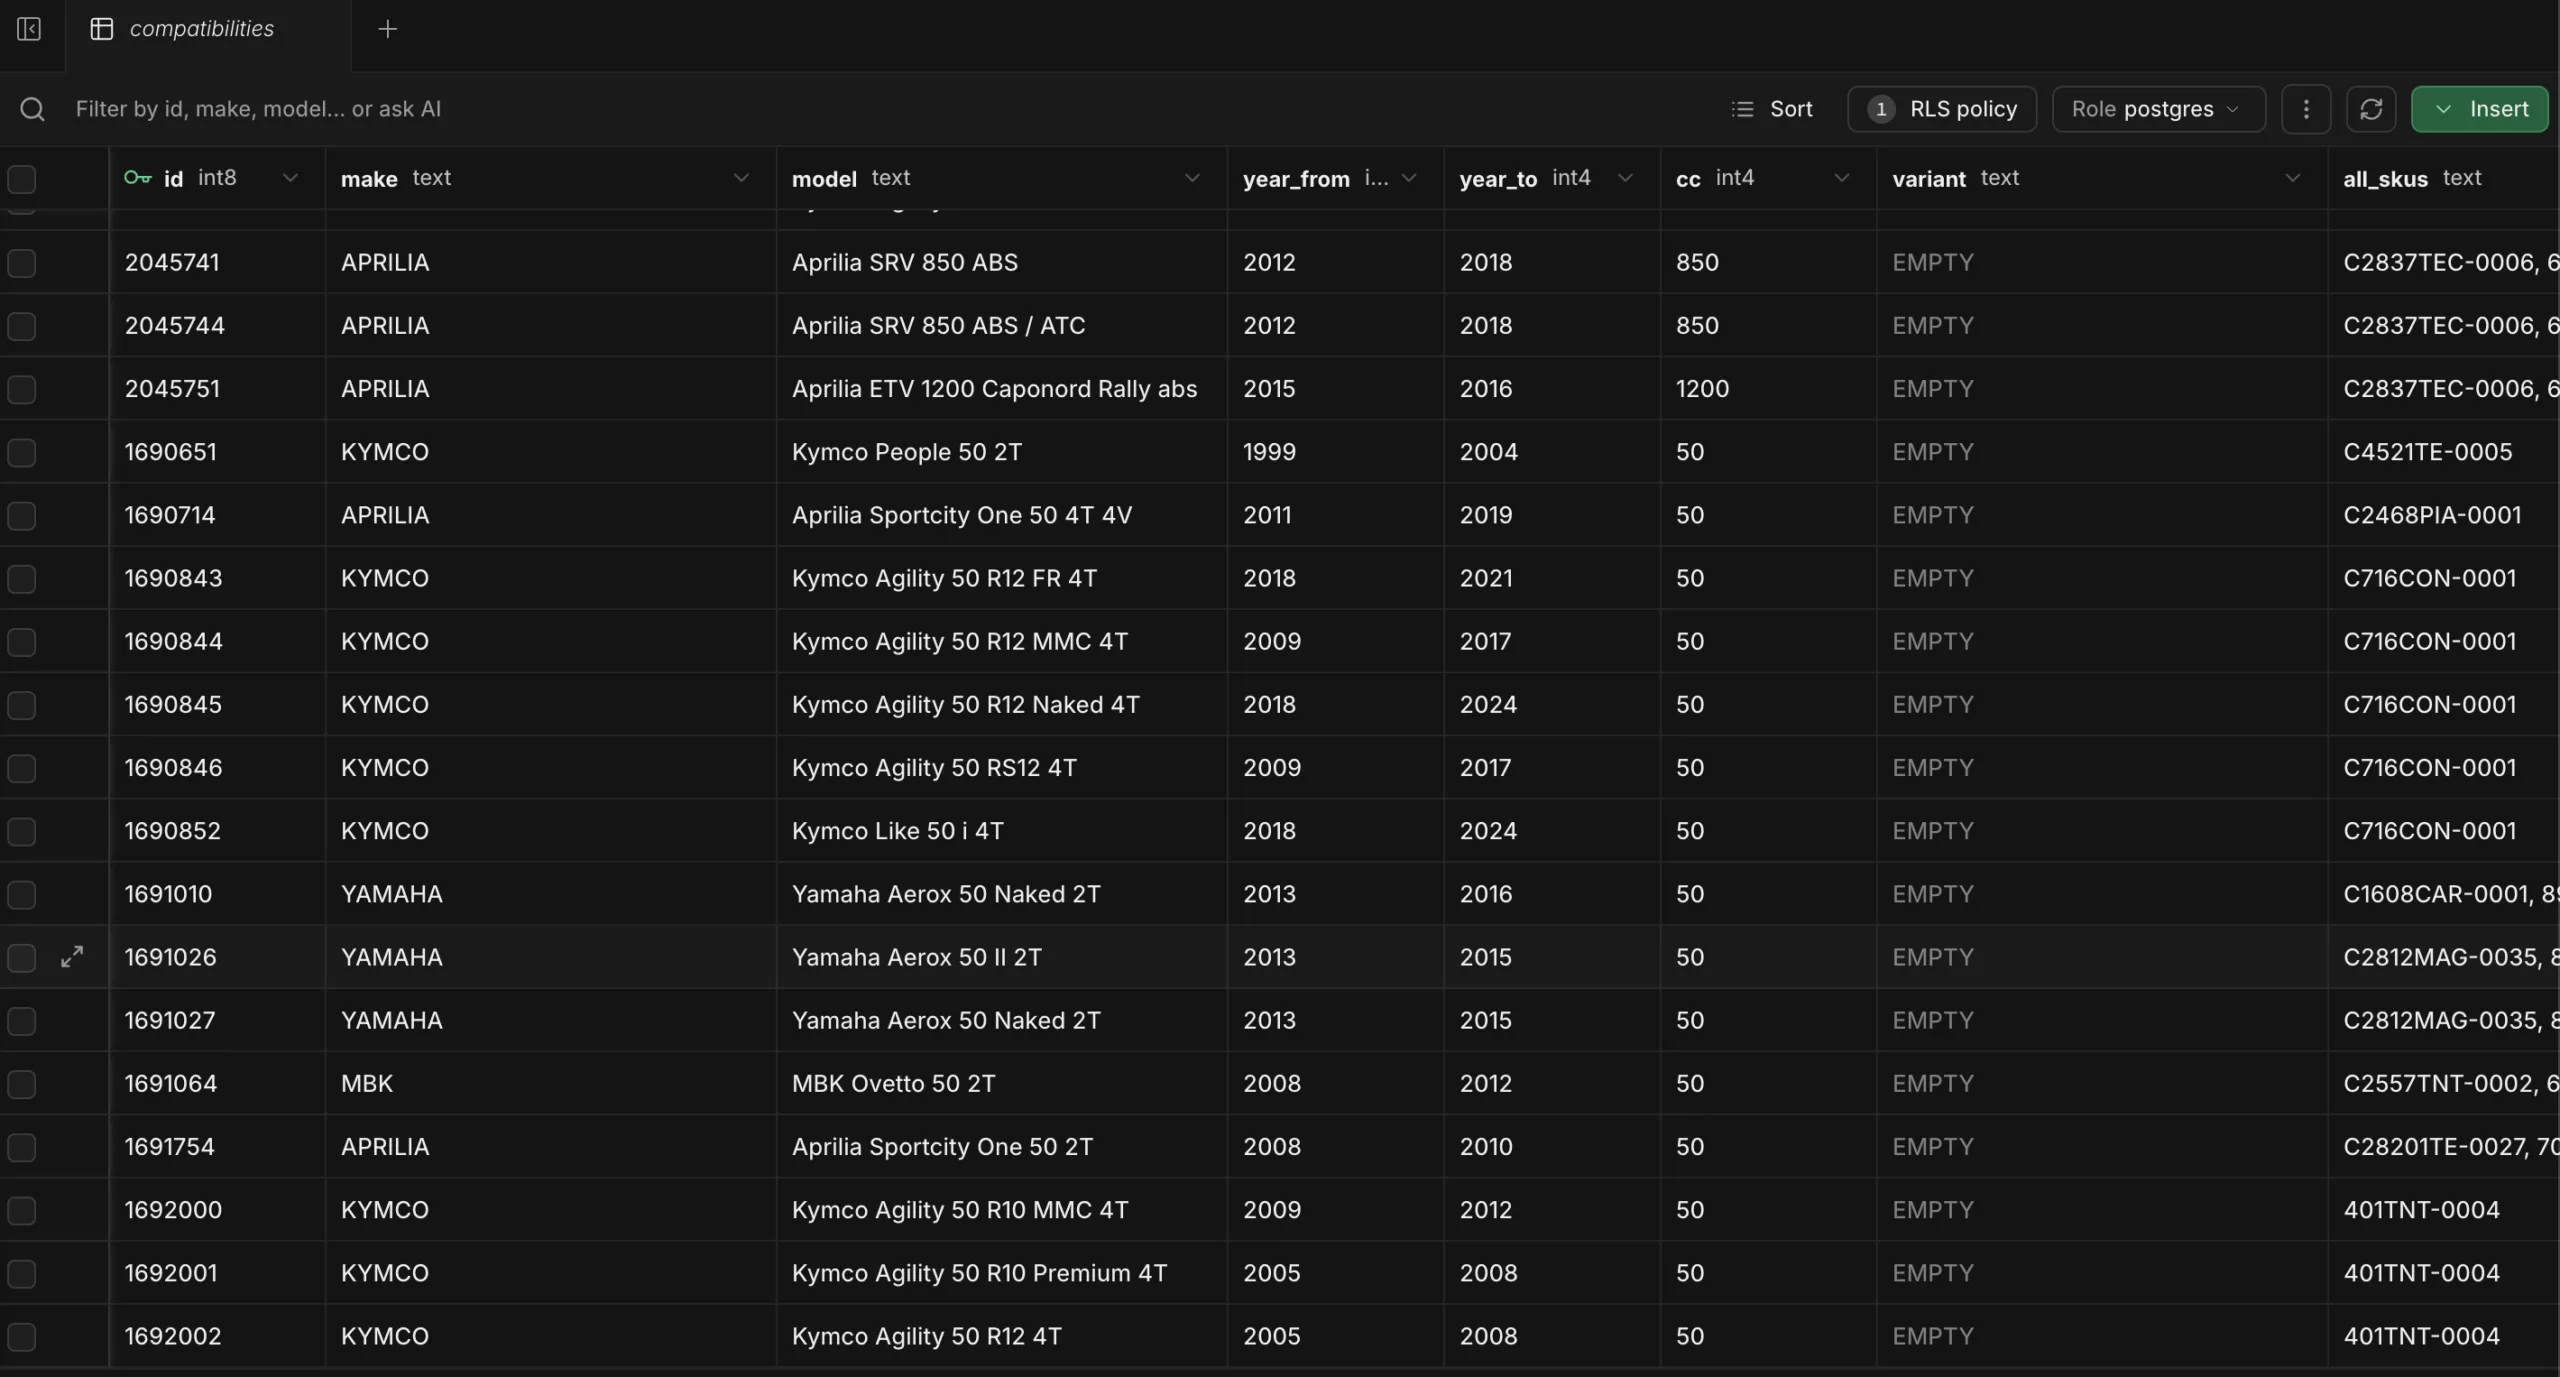Select cell Aprilia ETV 1200 Caponord Rally abs
Image resolution: width=2560 pixels, height=1377 pixels.
point(1002,388)
